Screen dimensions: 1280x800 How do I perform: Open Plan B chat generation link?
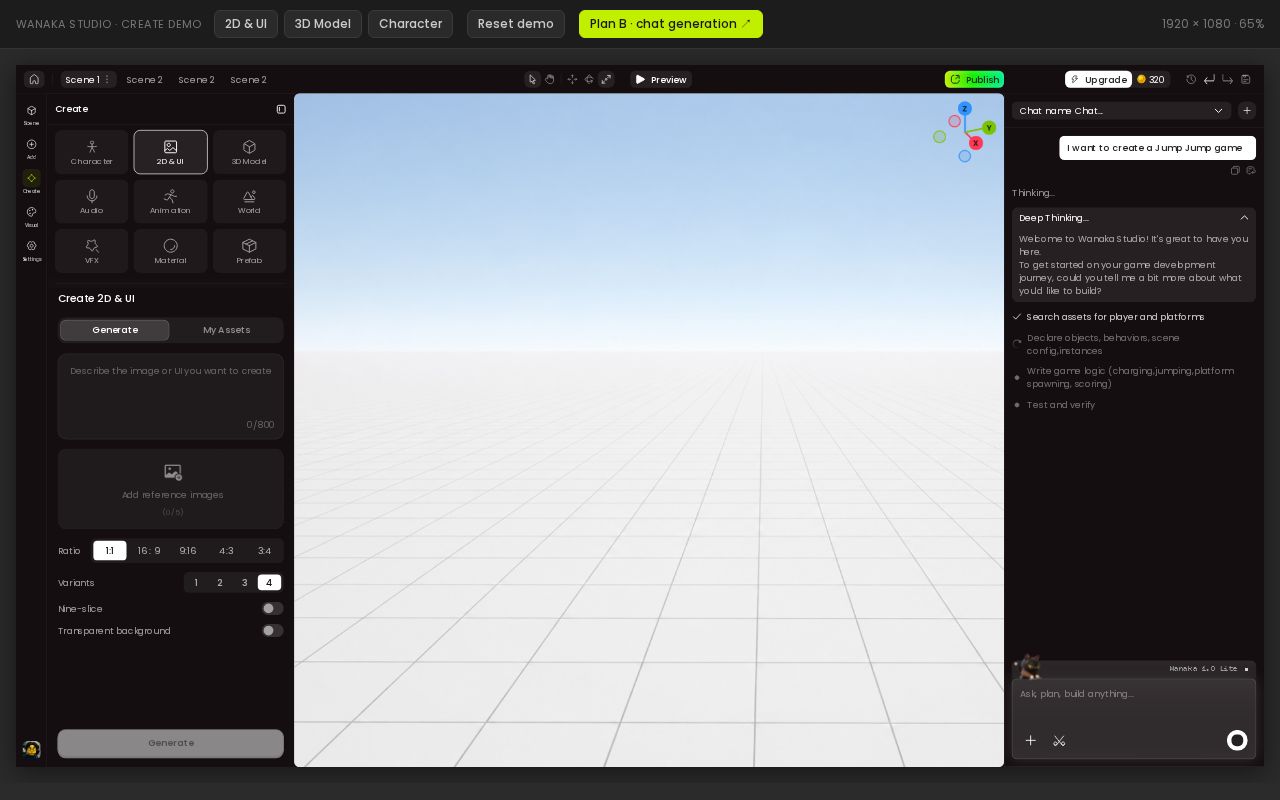click(x=671, y=24)
